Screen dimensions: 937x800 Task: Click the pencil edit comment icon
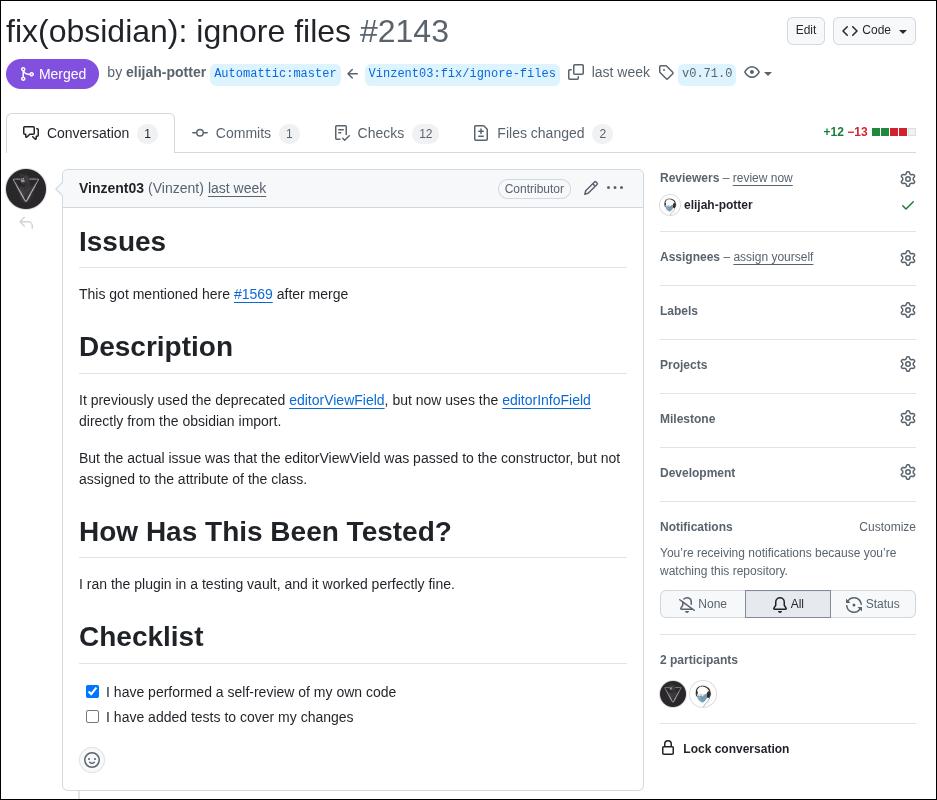tap(591, 188)
